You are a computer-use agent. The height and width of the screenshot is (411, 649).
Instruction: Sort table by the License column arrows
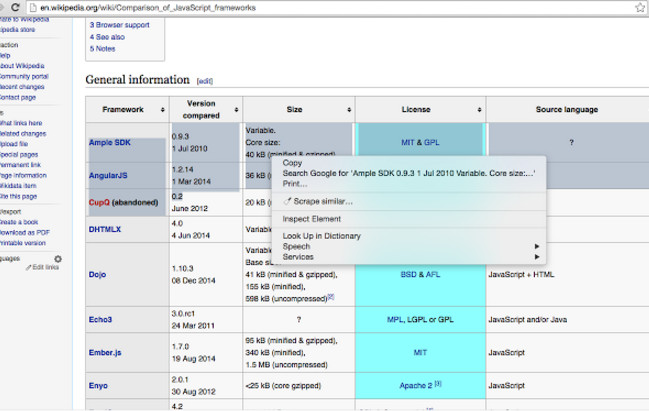[479, 110]
